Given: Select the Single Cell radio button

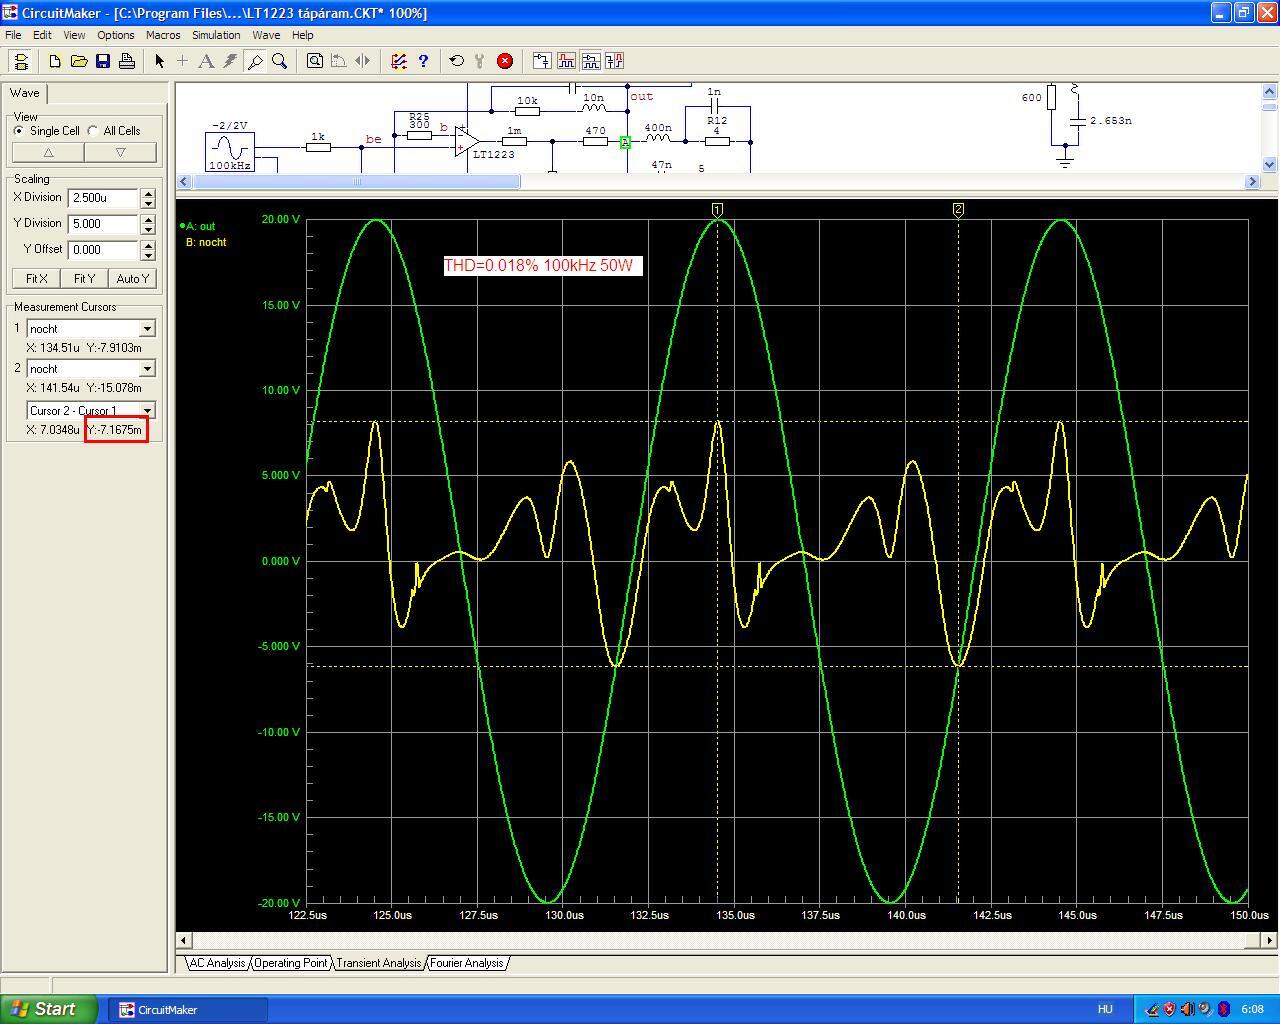Looking at the screenshot, I should point(19,131).
